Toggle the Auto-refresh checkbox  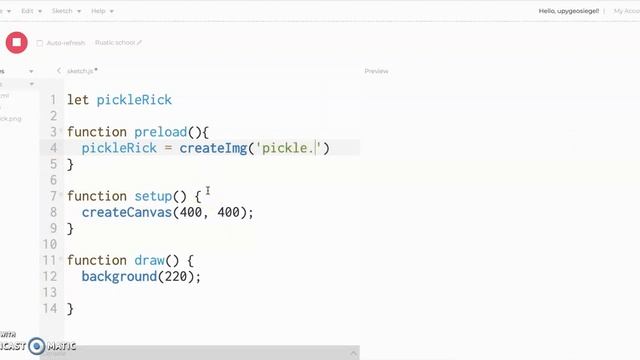(40, 43)
